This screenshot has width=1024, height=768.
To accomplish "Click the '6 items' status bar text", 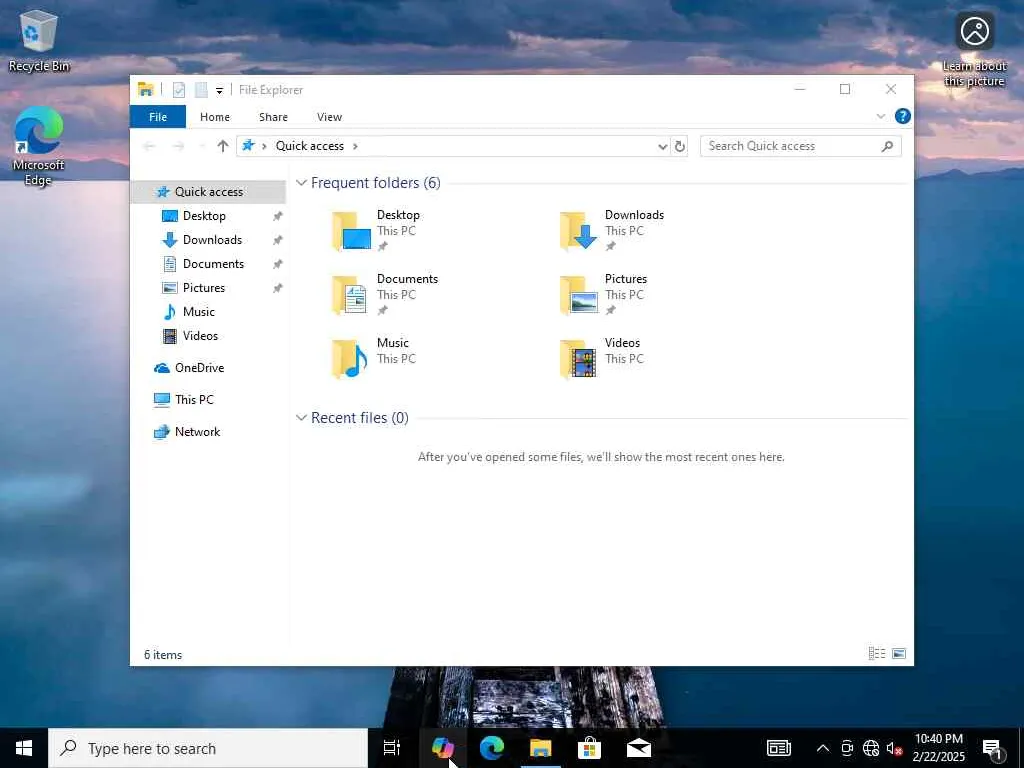I will tap(163, 655).
